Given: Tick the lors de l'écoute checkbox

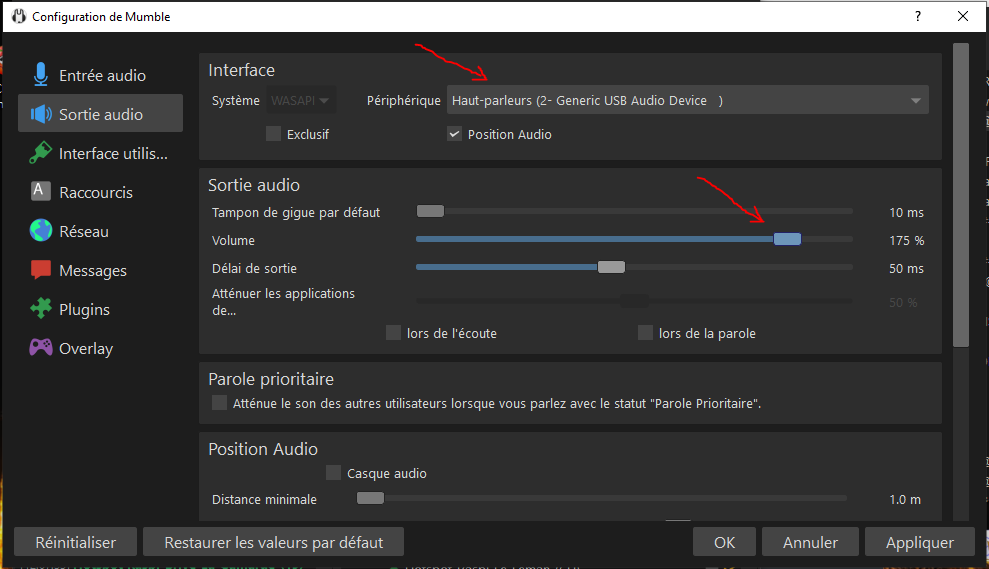Looking at the screenshot, I should click(393, 332).
